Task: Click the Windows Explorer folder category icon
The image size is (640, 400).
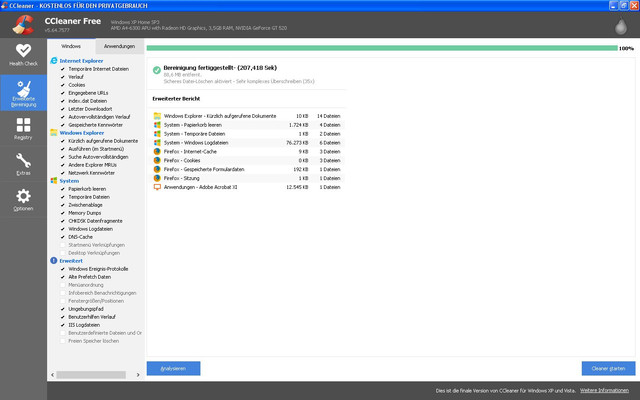Action: 54,133
